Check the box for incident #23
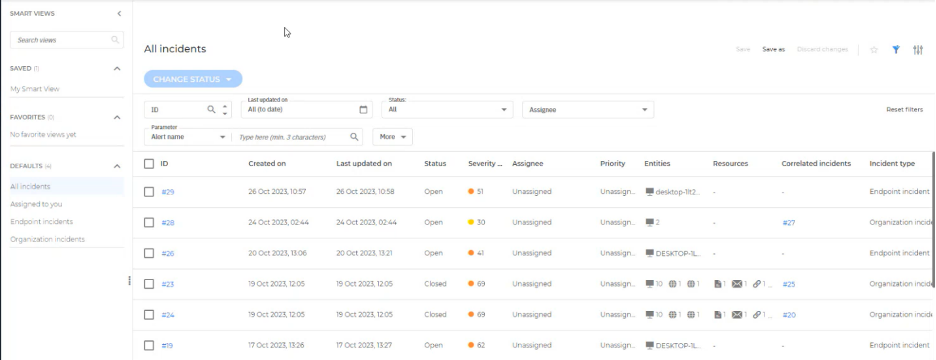 point(149,284)
